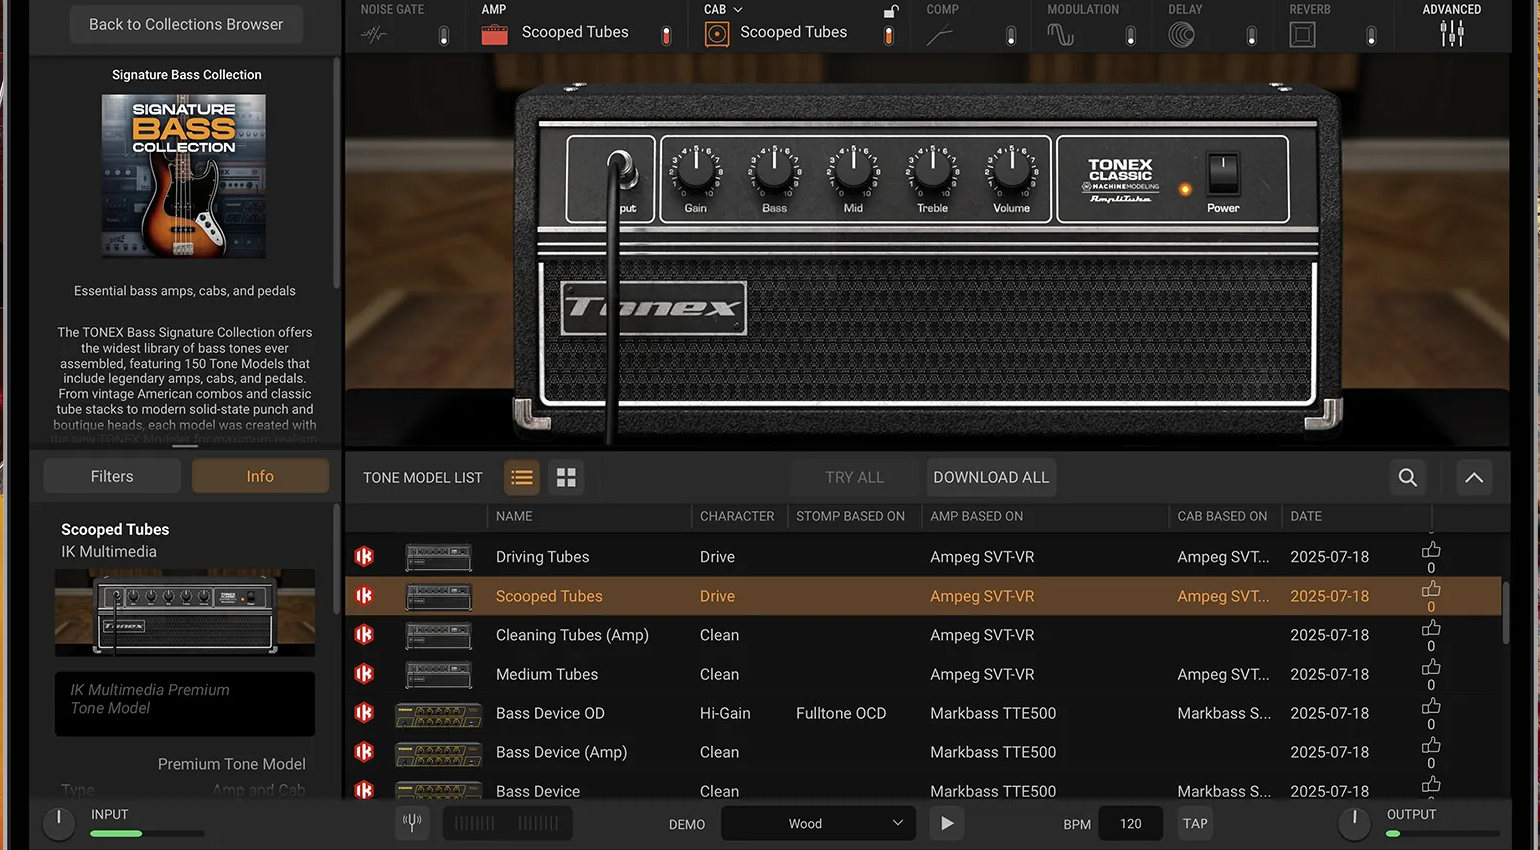Open the Reverb effect icon

tap(1302, 35)
